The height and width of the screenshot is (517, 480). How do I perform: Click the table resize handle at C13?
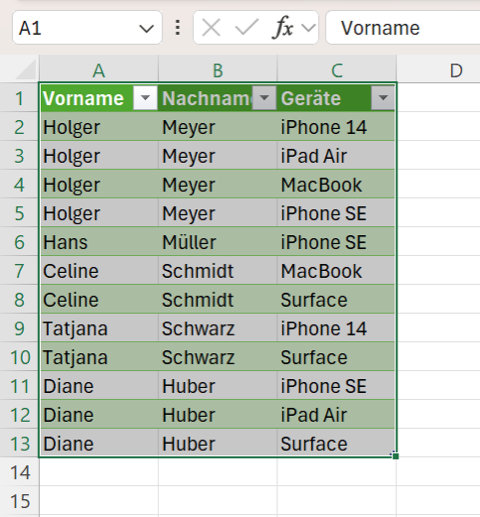[395, 455]
